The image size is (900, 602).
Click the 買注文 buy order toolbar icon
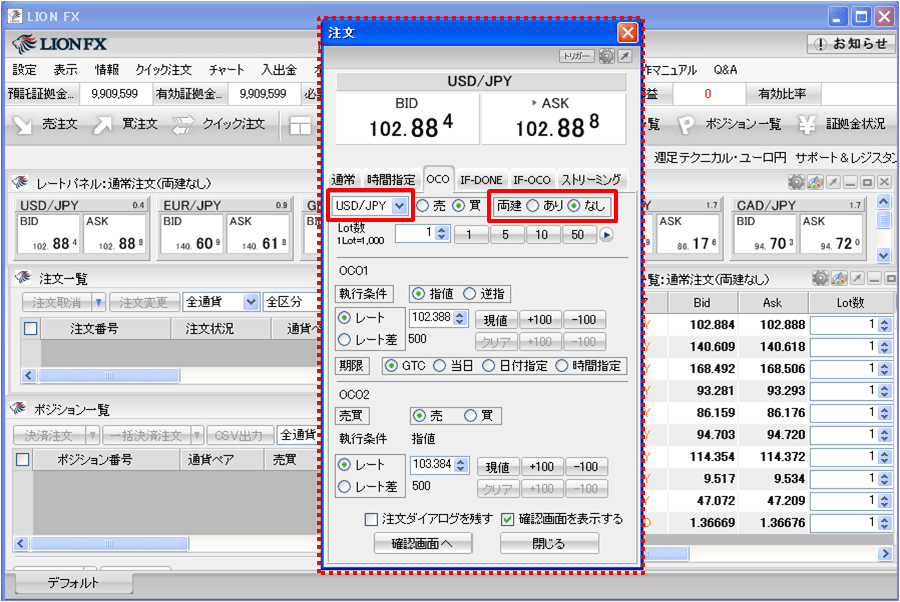(x=103, y=125)
